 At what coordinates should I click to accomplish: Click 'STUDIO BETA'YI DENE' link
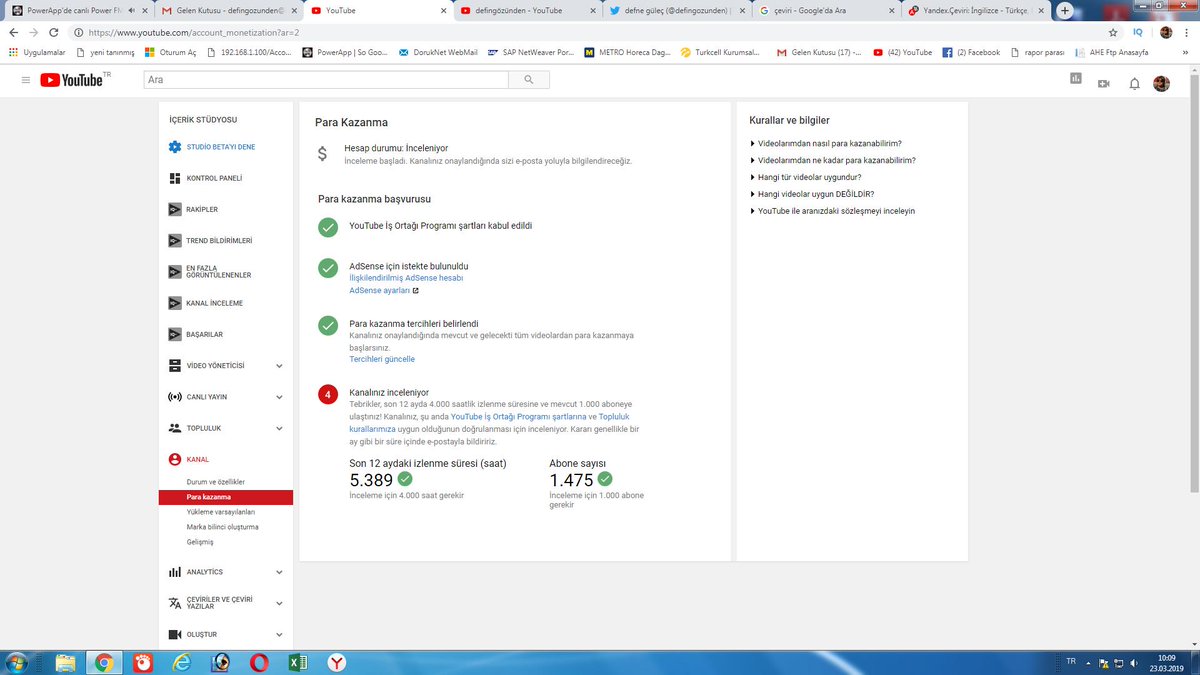(221, 147)
